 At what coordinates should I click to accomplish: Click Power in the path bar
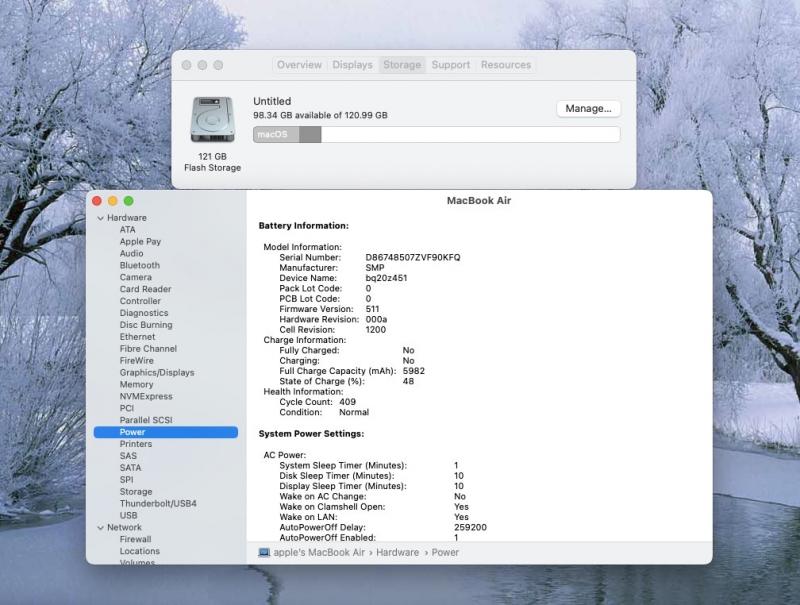tap(445, 552)
